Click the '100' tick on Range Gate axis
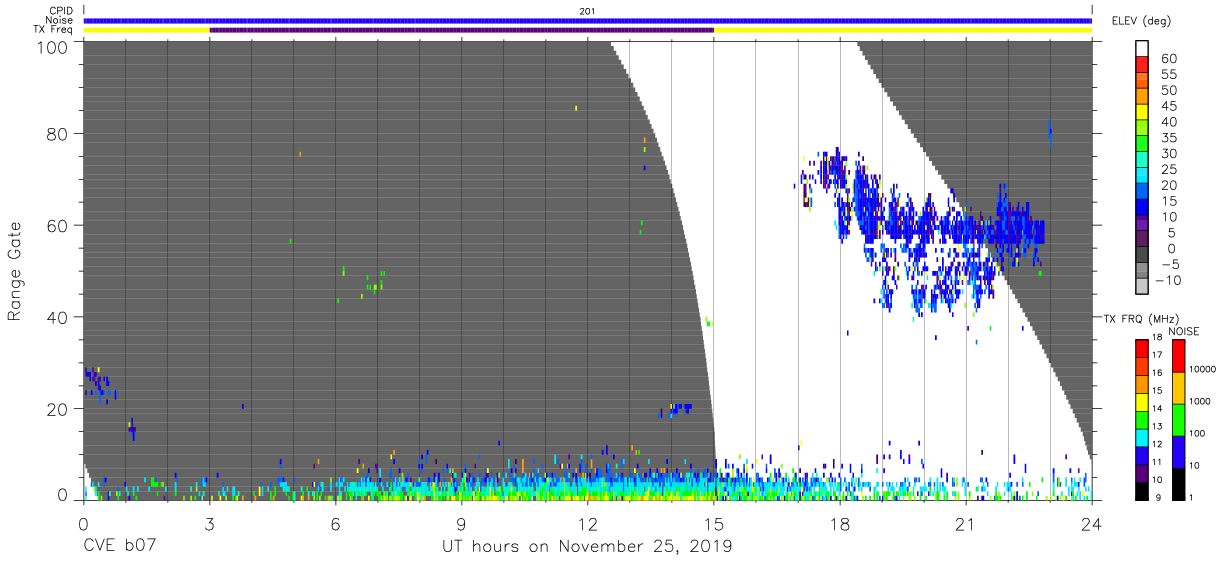The height and width of the screenshot is (567, 1228). 53,47
